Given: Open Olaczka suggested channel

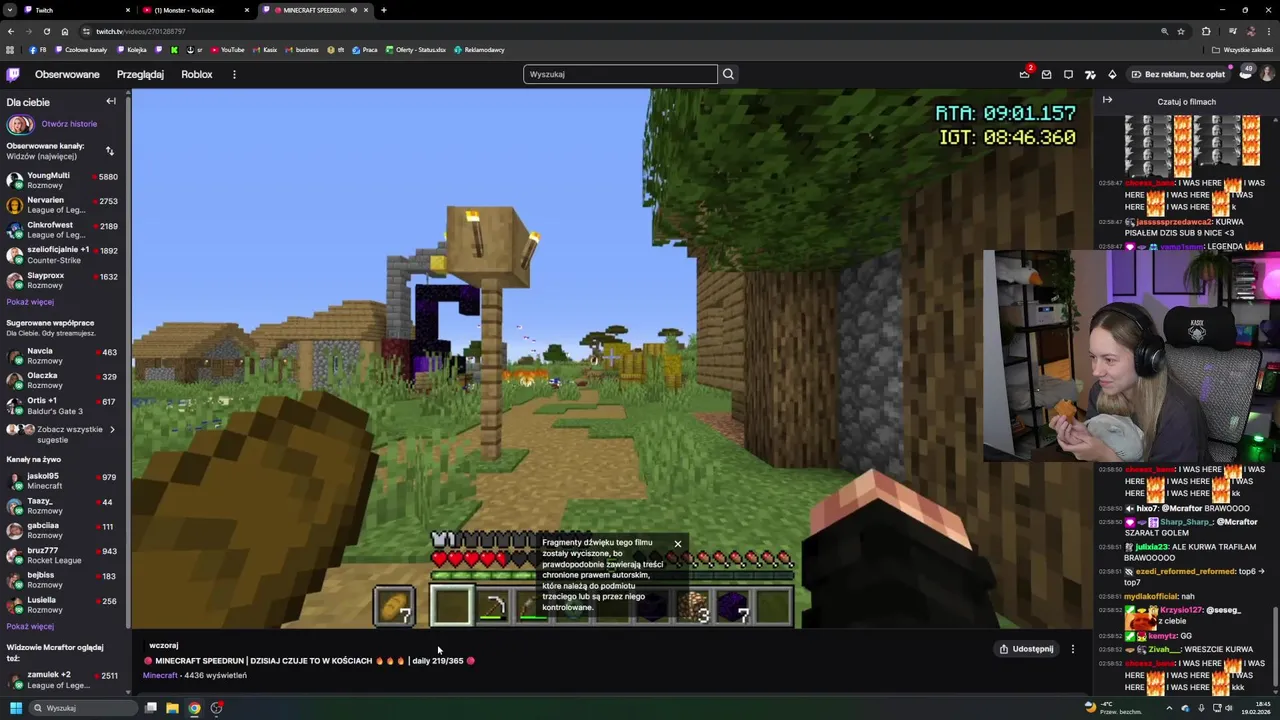Looking at the screenshot, I should coord(63,380).
